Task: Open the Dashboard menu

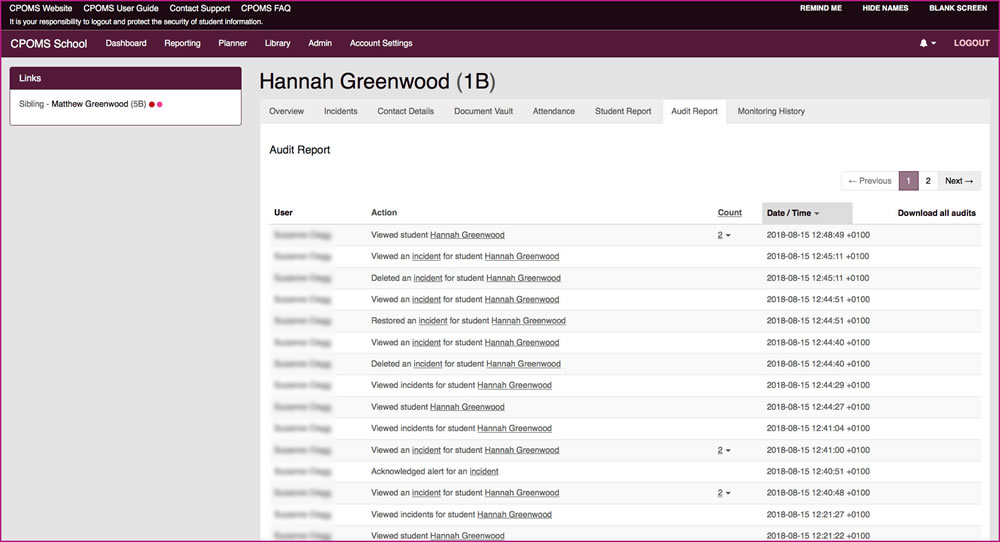Action: pyautogui.click(x=126, y=43)
